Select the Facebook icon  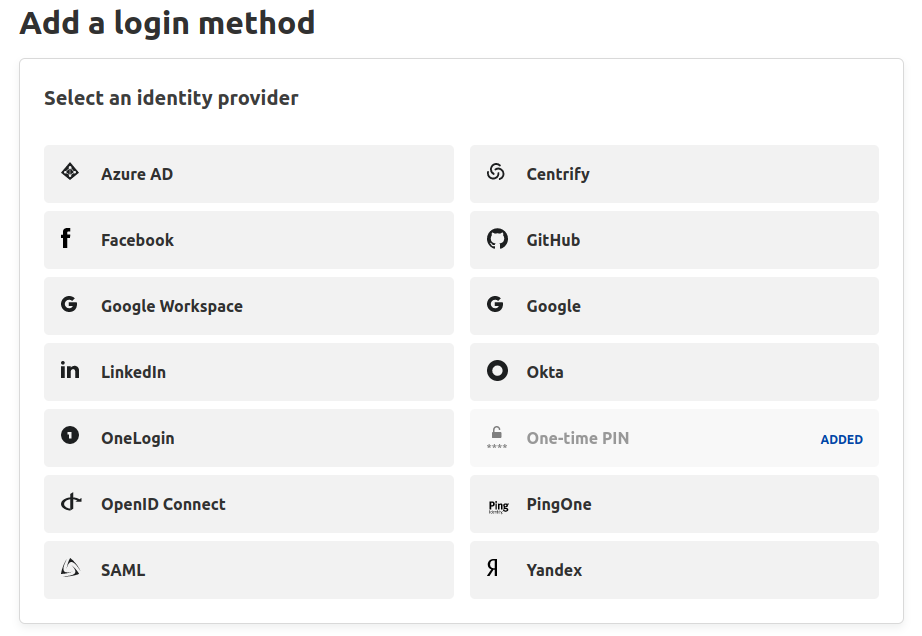pyautogui.click(x=67, y=238)
